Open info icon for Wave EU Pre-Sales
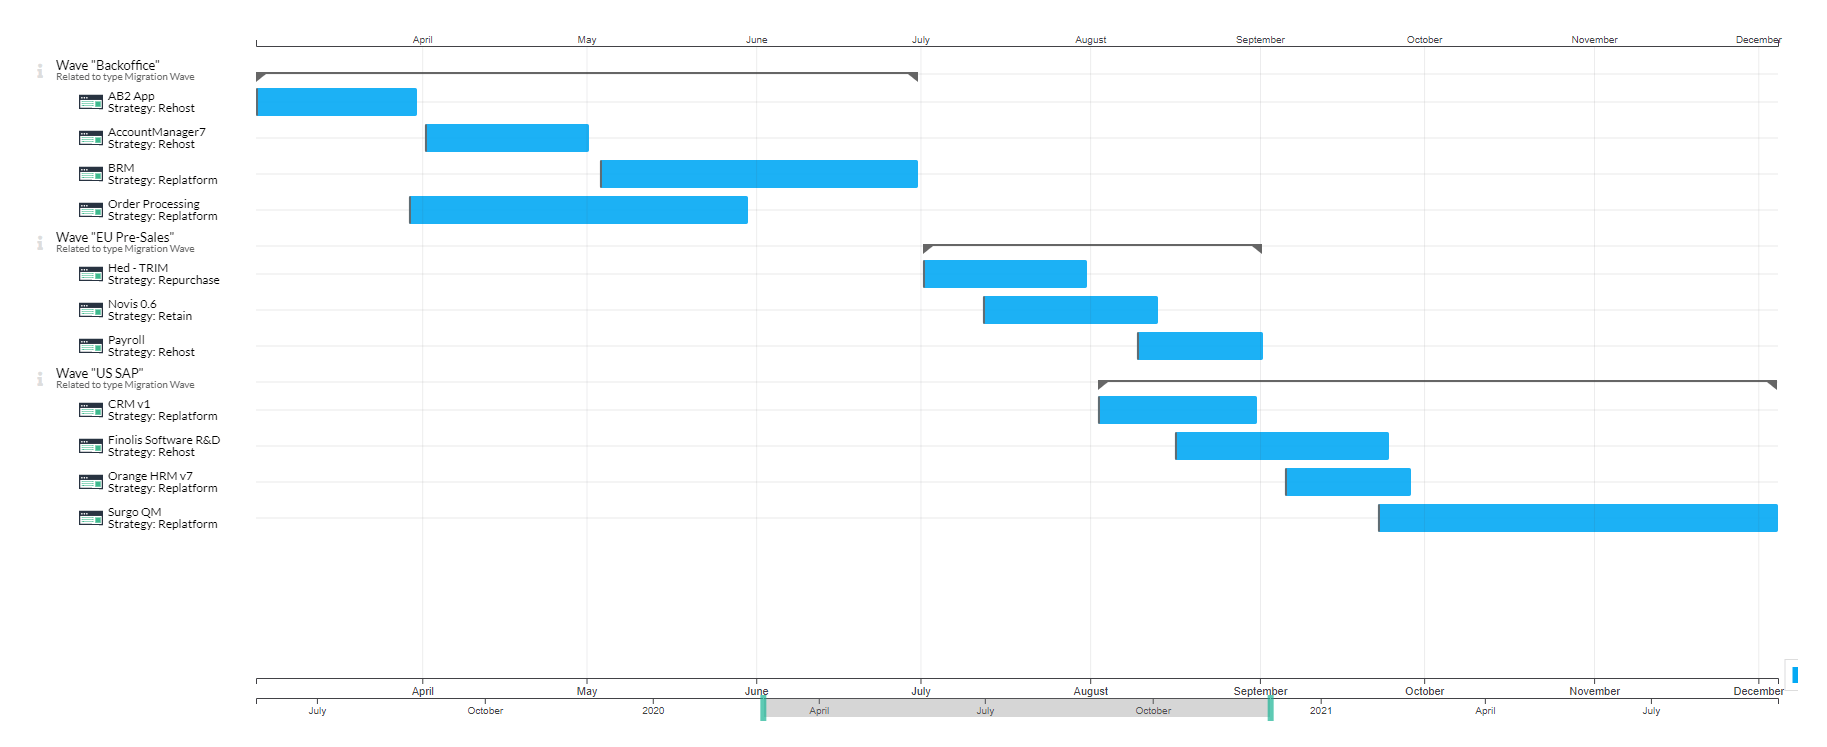Viewport: 1827px width, 747px height. tap(40, 243)
